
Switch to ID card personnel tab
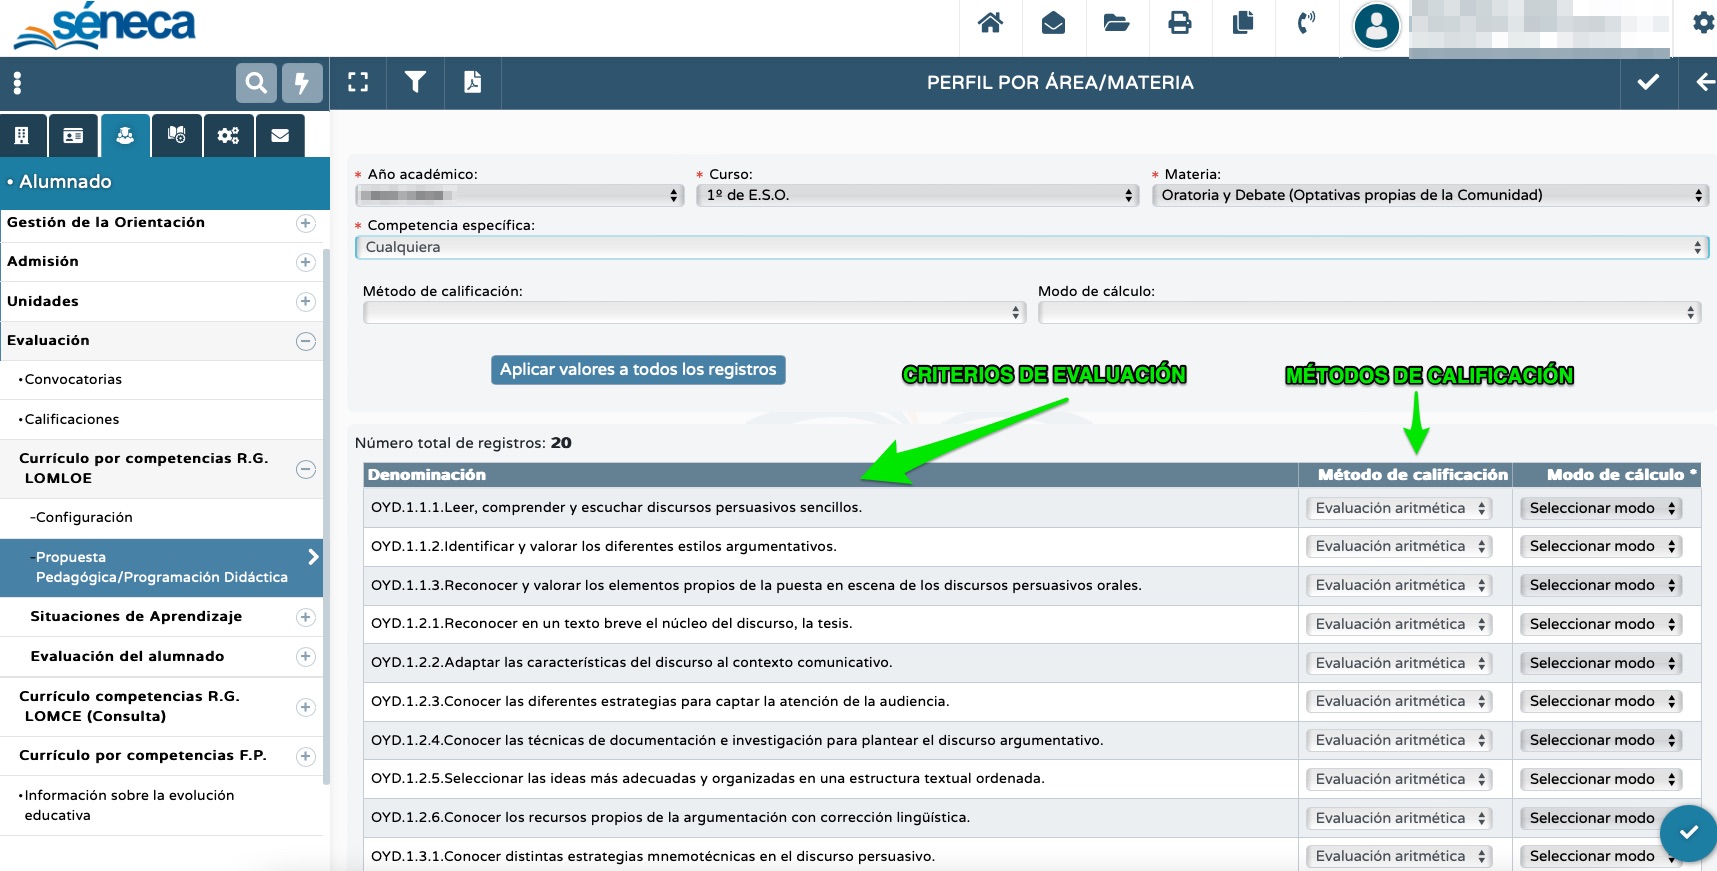click(x=73, y=136)
